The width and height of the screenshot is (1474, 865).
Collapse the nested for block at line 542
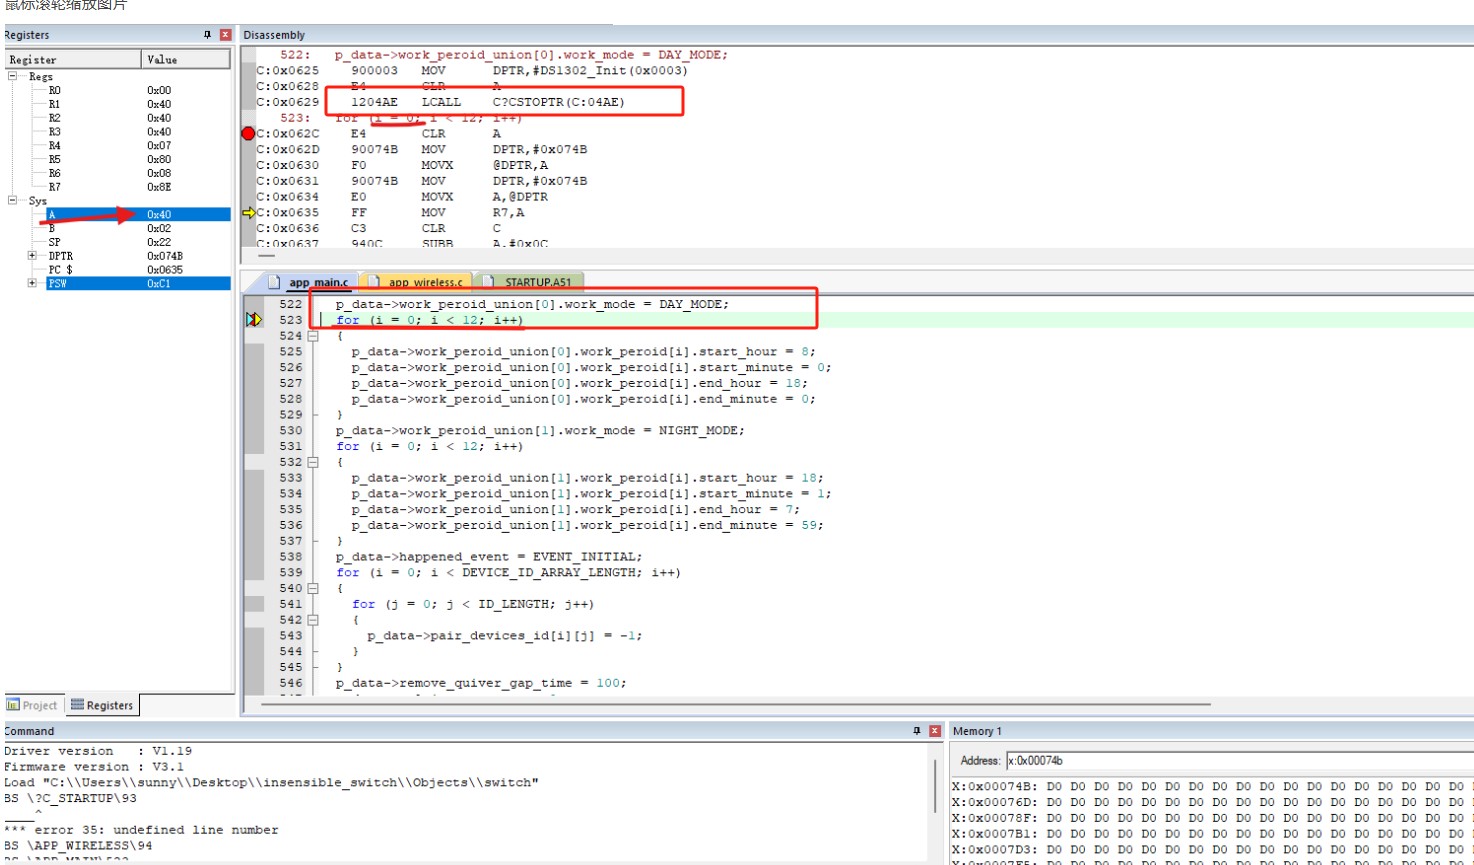click(313, 620)
